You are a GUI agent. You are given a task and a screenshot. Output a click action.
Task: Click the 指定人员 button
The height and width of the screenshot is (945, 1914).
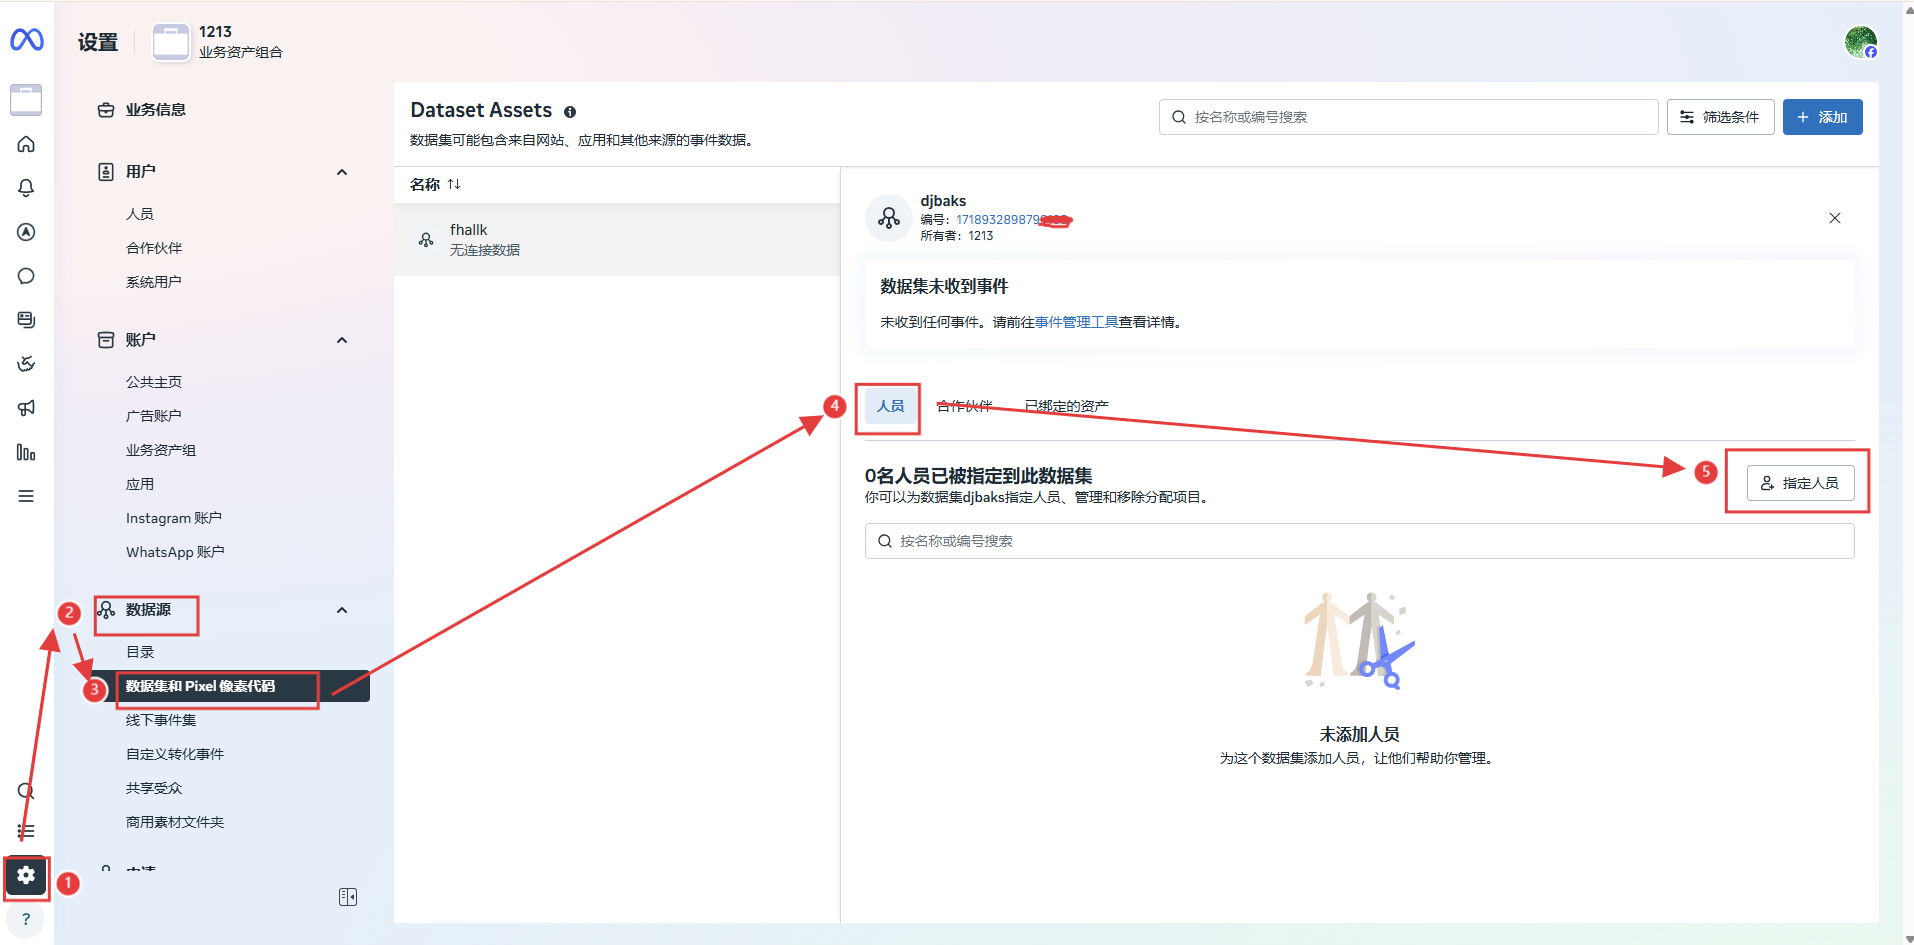pos(1800,483)
